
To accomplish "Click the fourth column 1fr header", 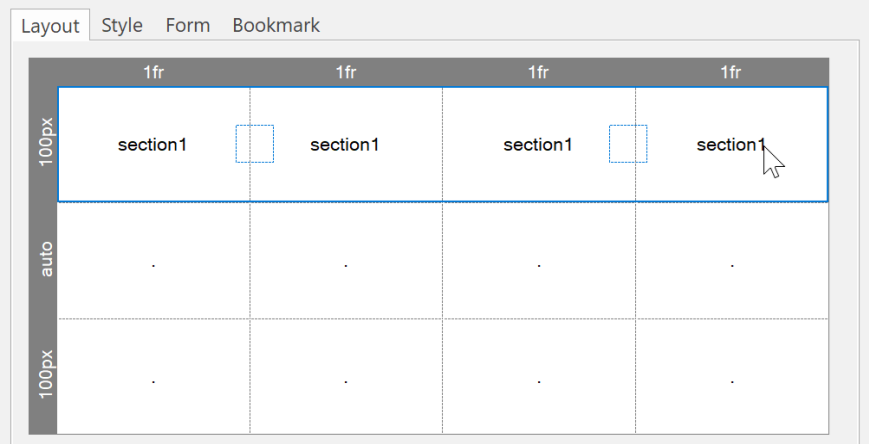I will pos(731,72).
